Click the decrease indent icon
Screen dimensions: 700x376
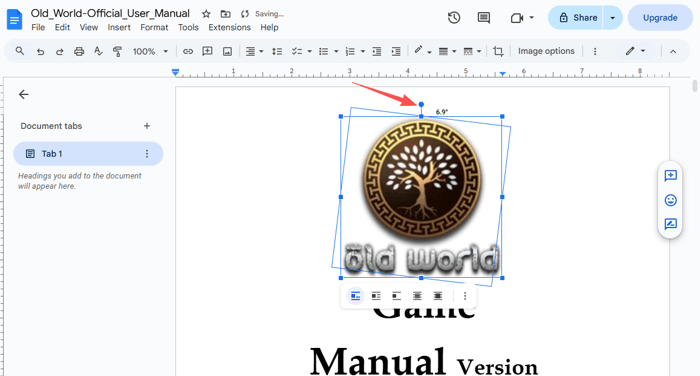(377, 51)
